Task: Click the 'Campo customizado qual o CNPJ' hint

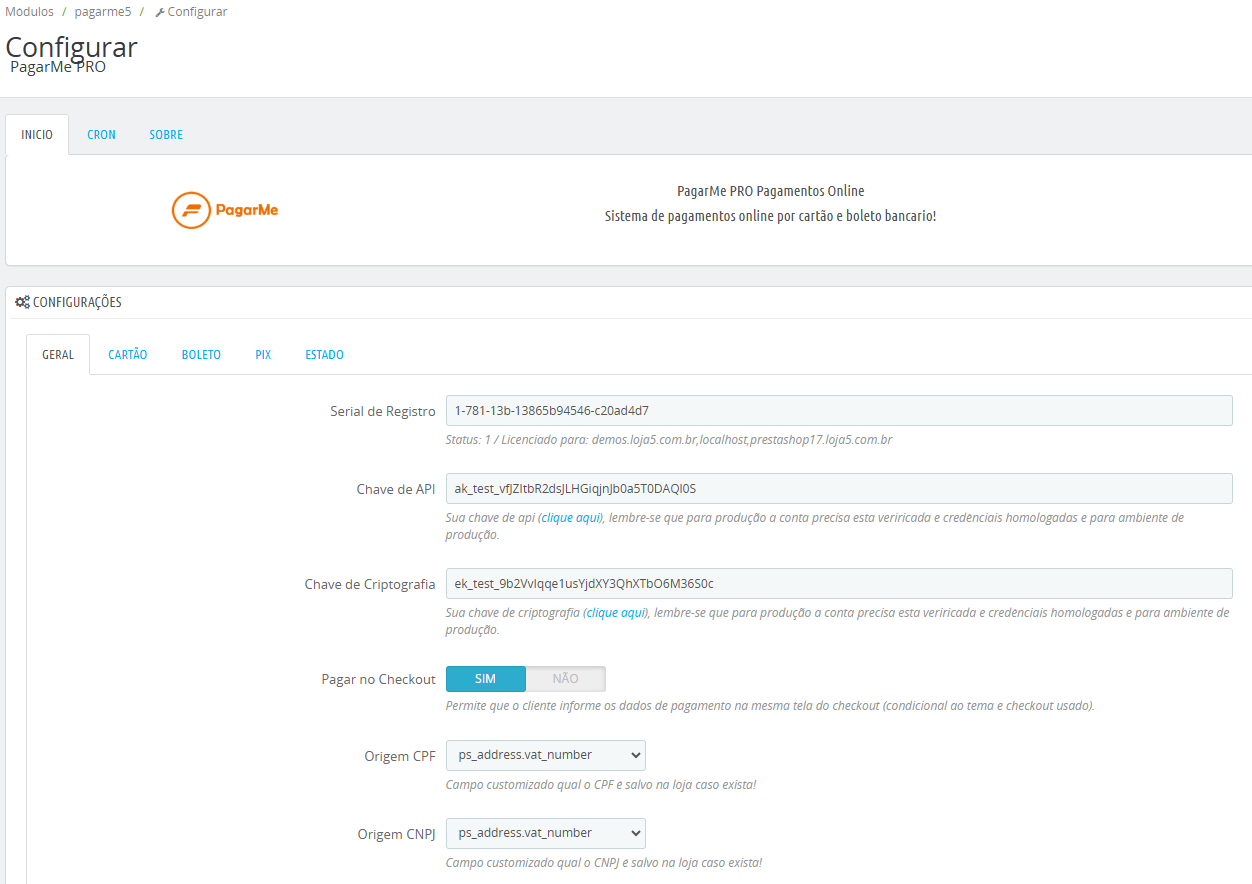Action: 604,862
